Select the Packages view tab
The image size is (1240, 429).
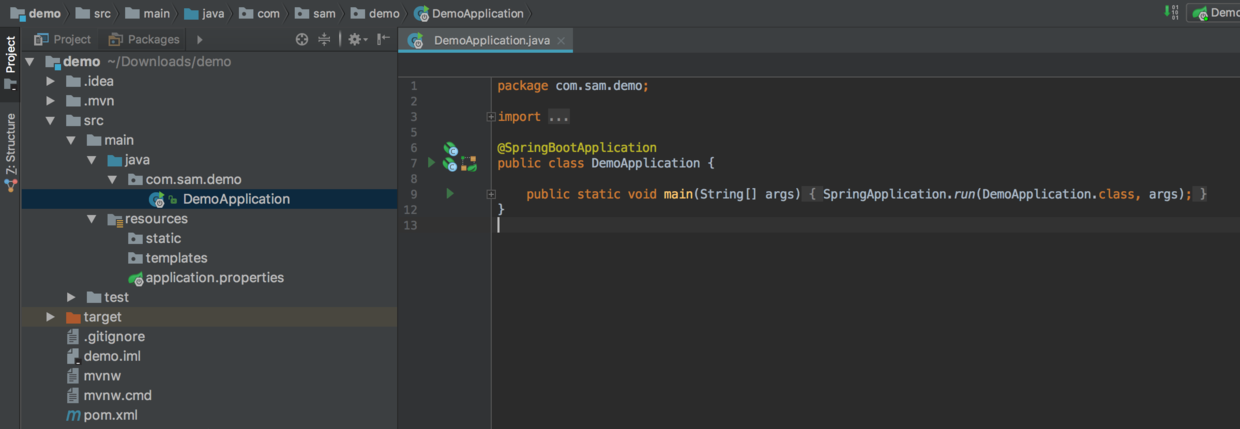pos(144,40)
